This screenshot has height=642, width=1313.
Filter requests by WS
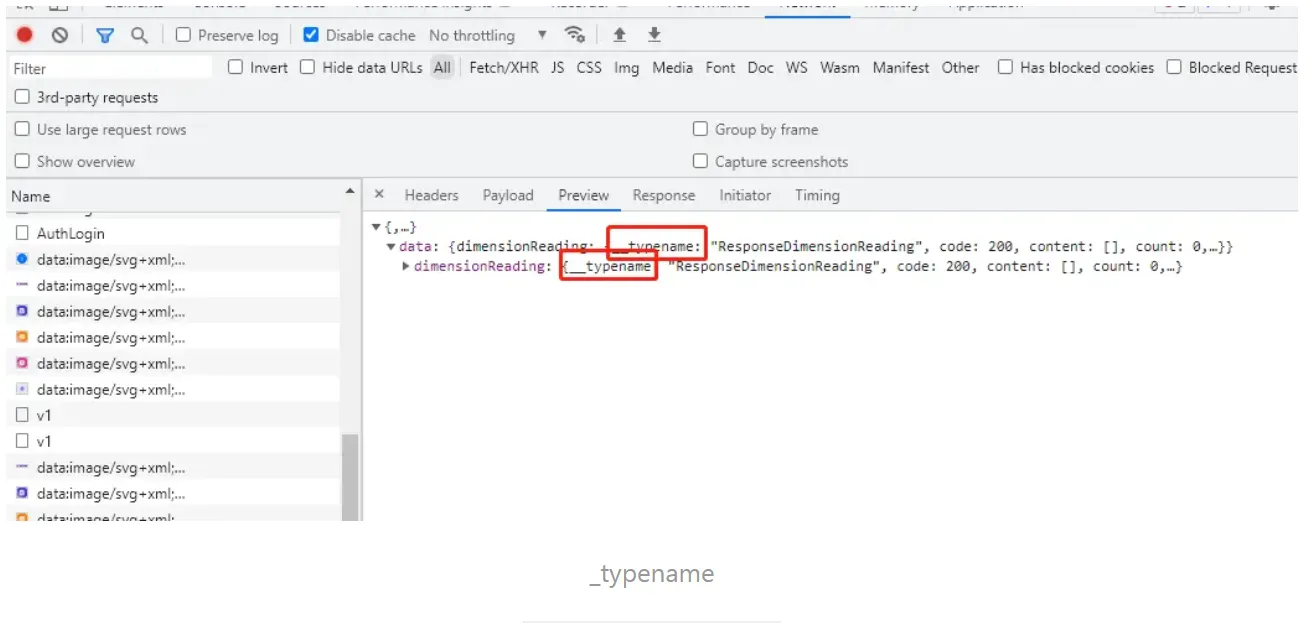pos(796,67)
